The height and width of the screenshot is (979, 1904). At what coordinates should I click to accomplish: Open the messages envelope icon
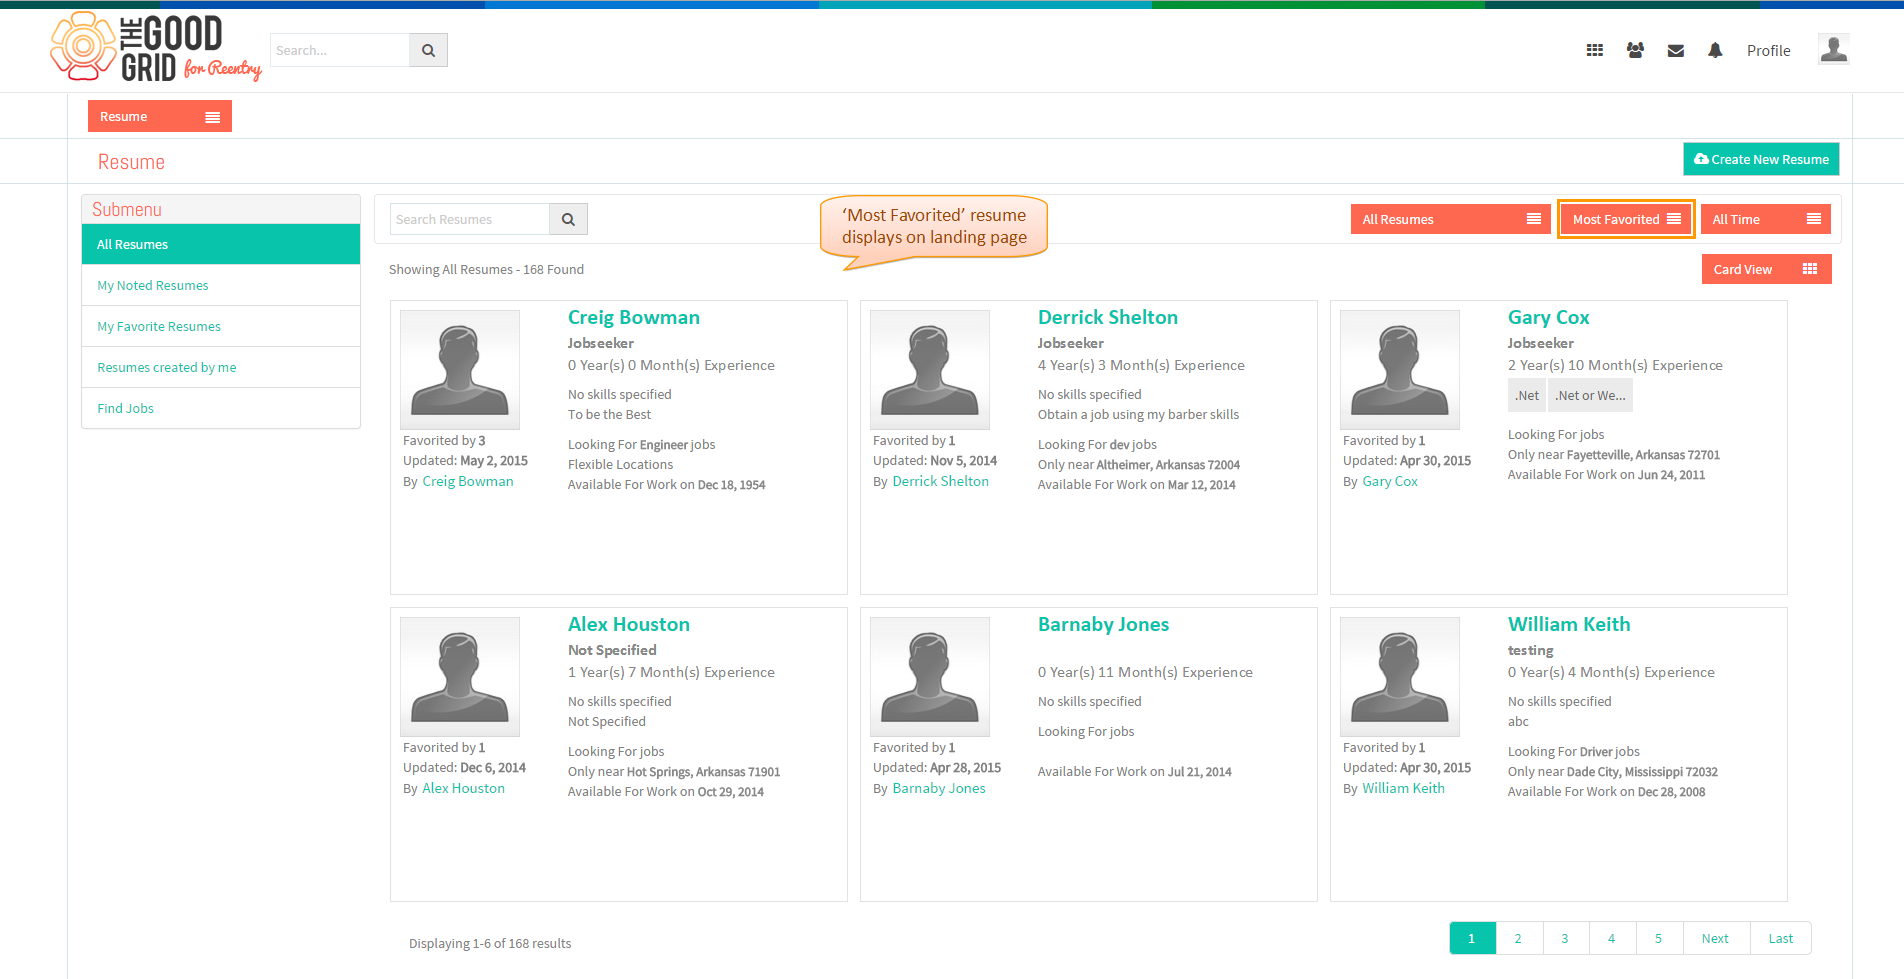(1676, 51)
